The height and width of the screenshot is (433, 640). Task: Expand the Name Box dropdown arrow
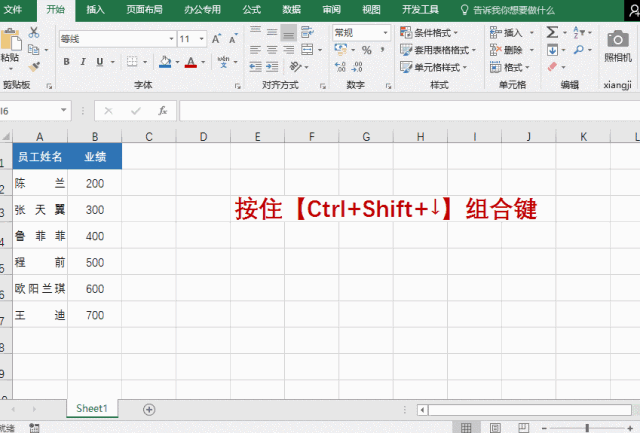(64, 110)
